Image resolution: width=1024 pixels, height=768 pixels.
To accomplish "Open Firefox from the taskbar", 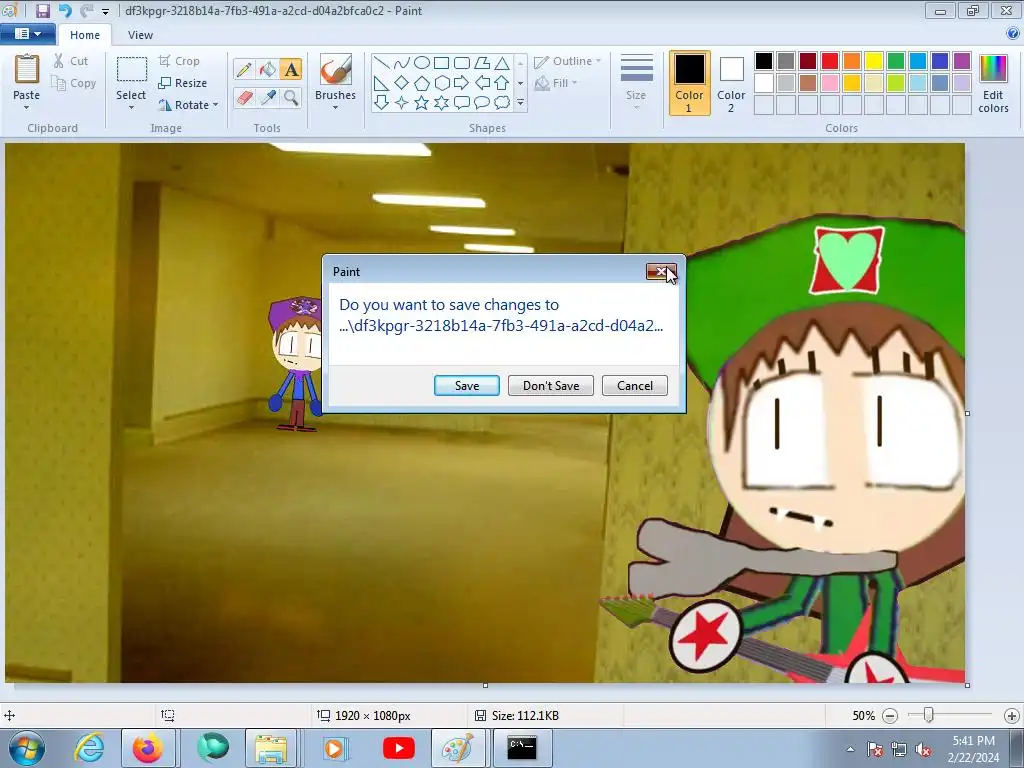I will coord(148,748).
